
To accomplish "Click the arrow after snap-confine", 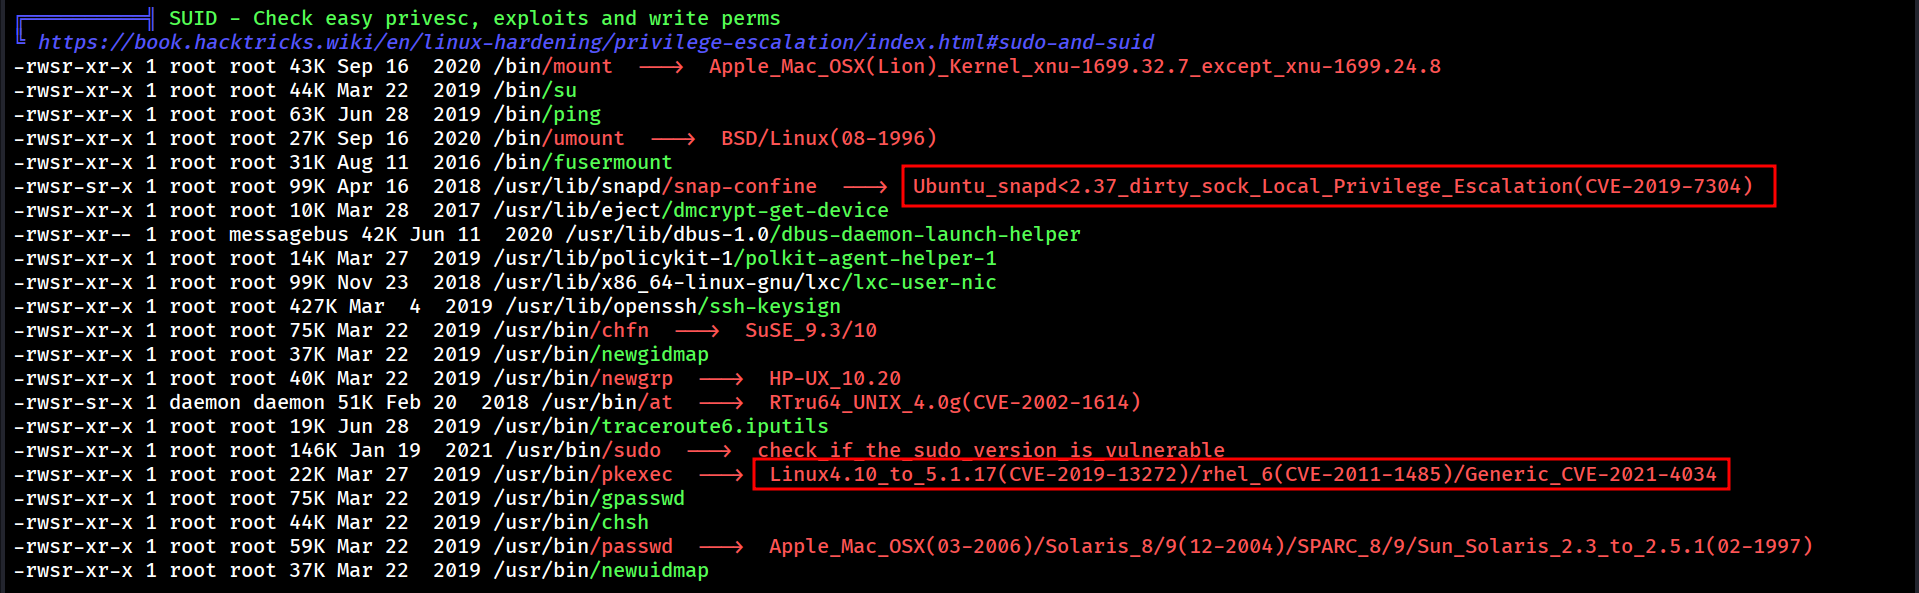I will click(865, 186).
